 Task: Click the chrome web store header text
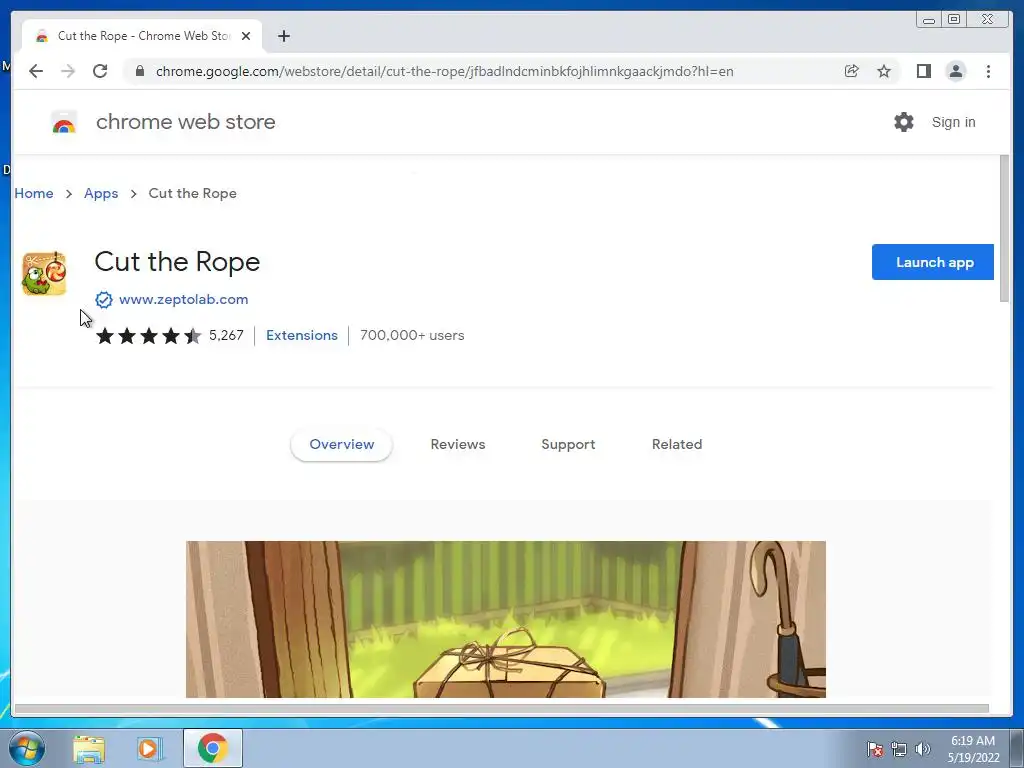coord(185,122)
